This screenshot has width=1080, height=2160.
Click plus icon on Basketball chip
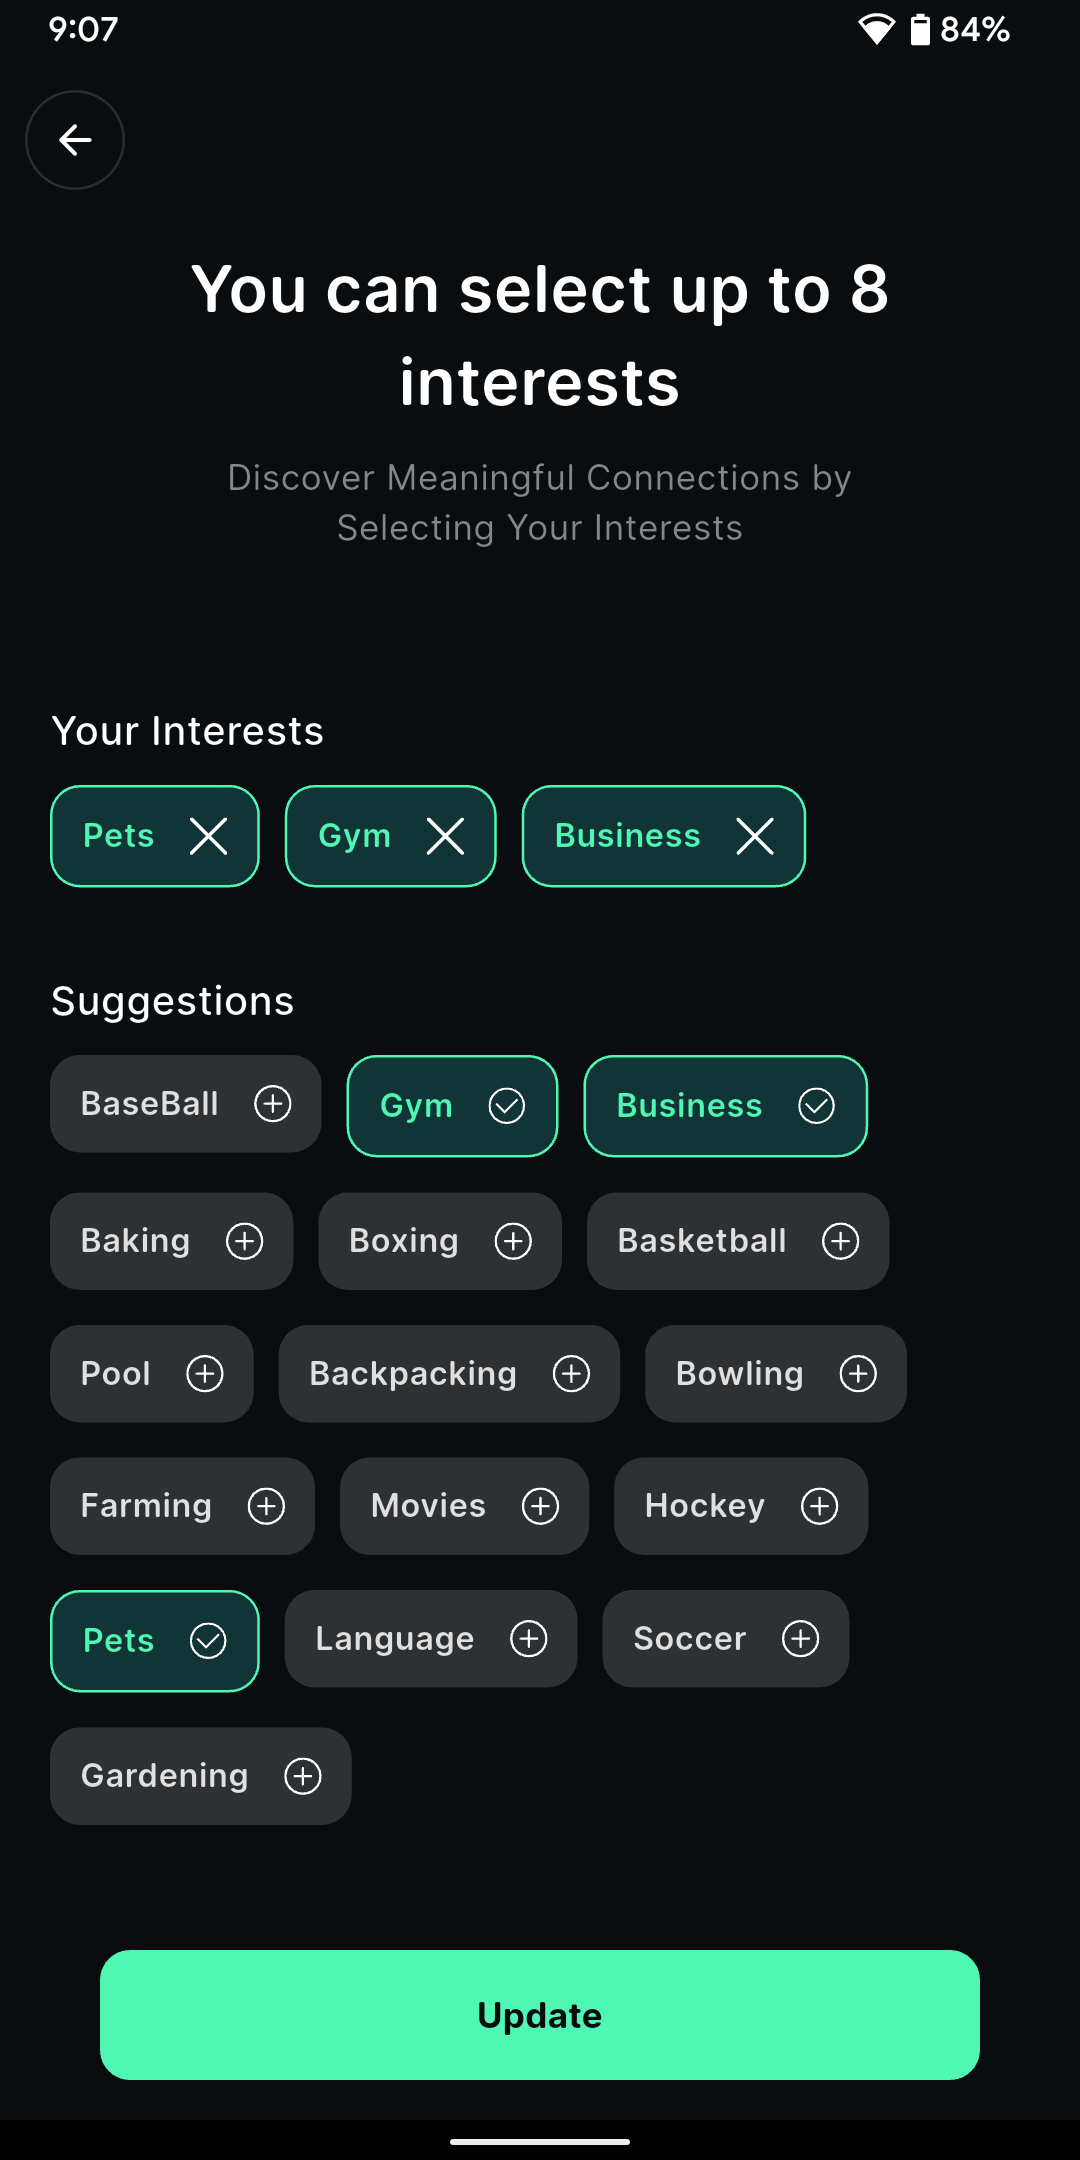[x=841, y=1241]
